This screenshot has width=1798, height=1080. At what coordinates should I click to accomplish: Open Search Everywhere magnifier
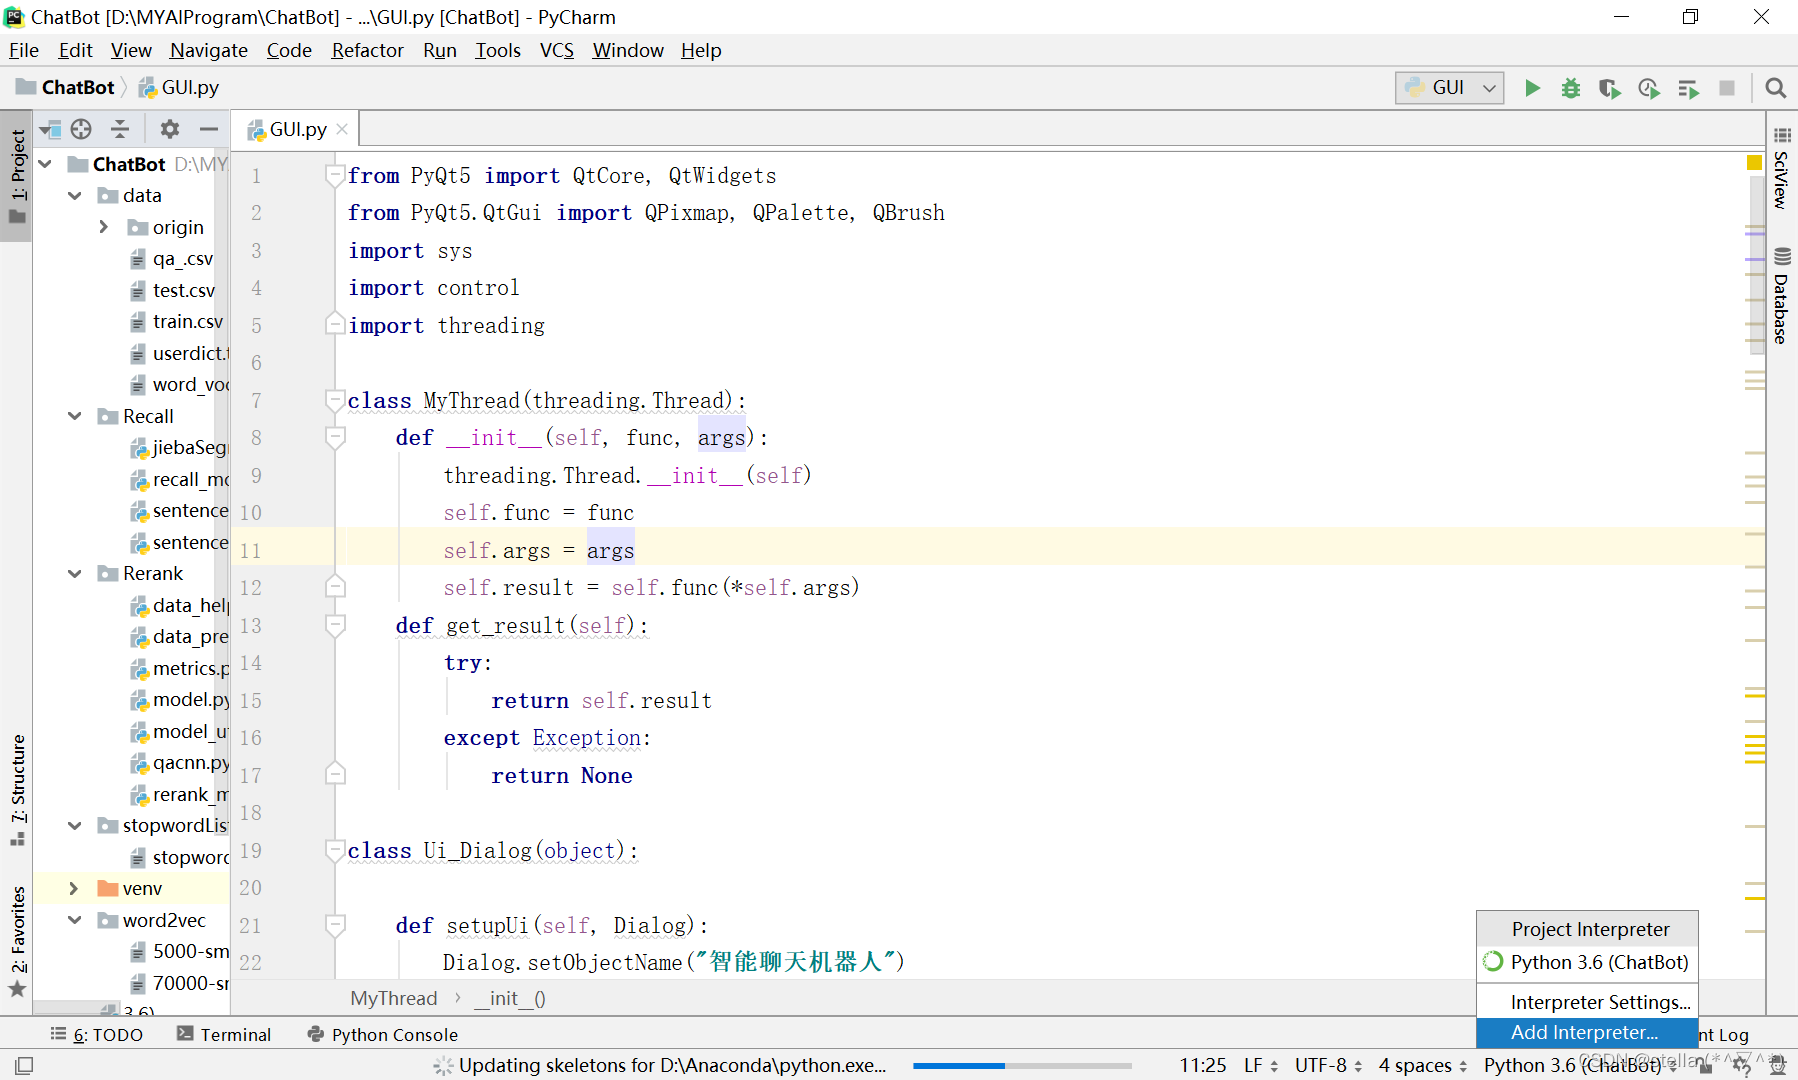[x=1776, y=88]
